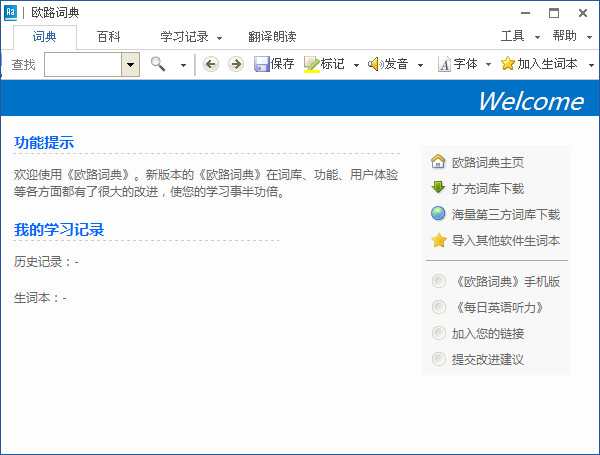Switch to the 百科 tab
Screen dimensions: 600x455
coord(109,37)
